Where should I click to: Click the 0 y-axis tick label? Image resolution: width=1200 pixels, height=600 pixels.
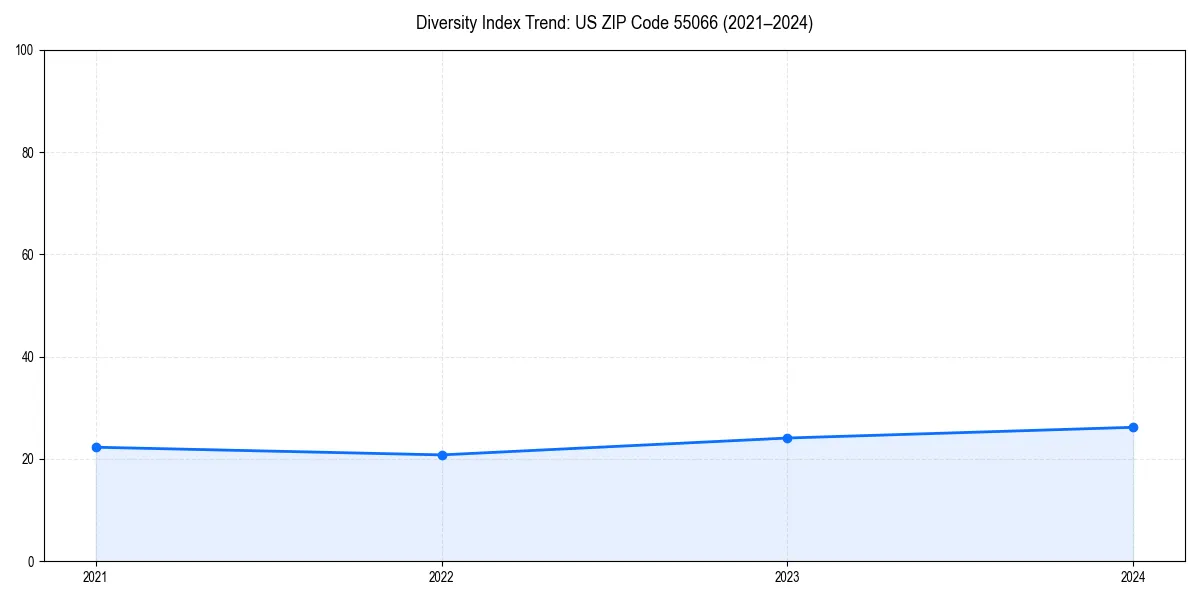[x=32, y=559]
